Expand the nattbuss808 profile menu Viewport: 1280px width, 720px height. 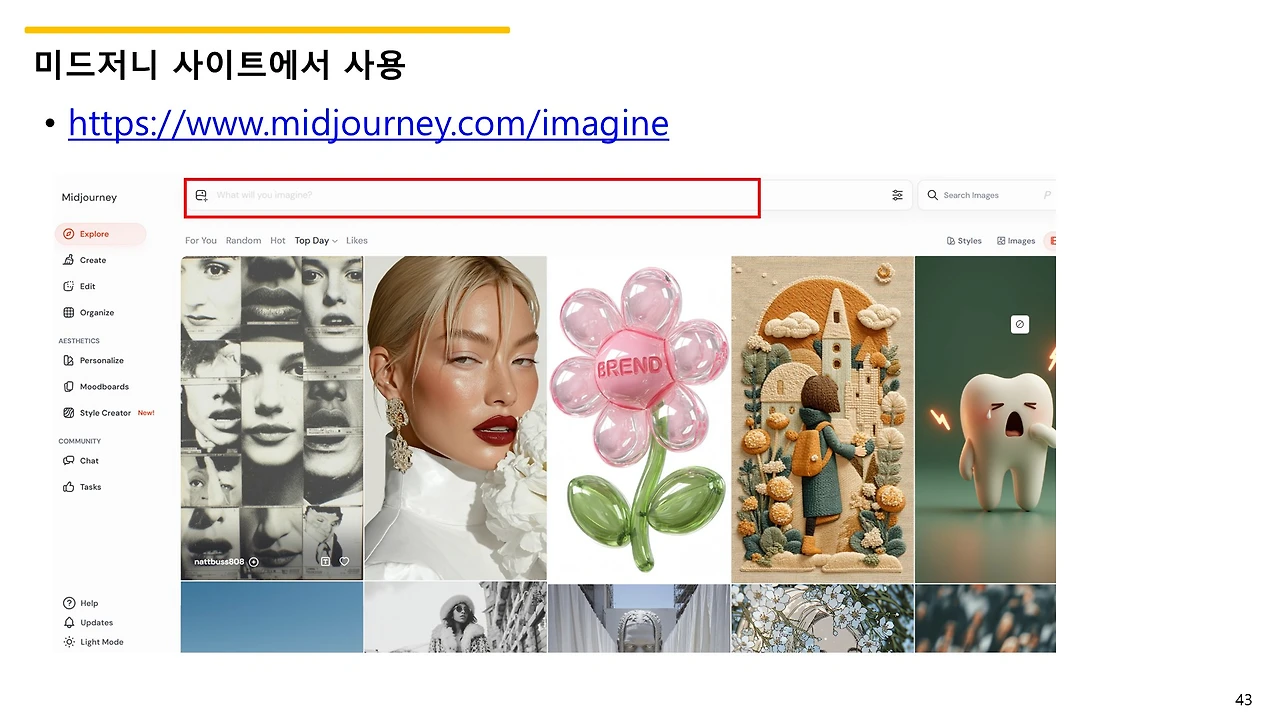pyautogui.click(x=253, y=561)
